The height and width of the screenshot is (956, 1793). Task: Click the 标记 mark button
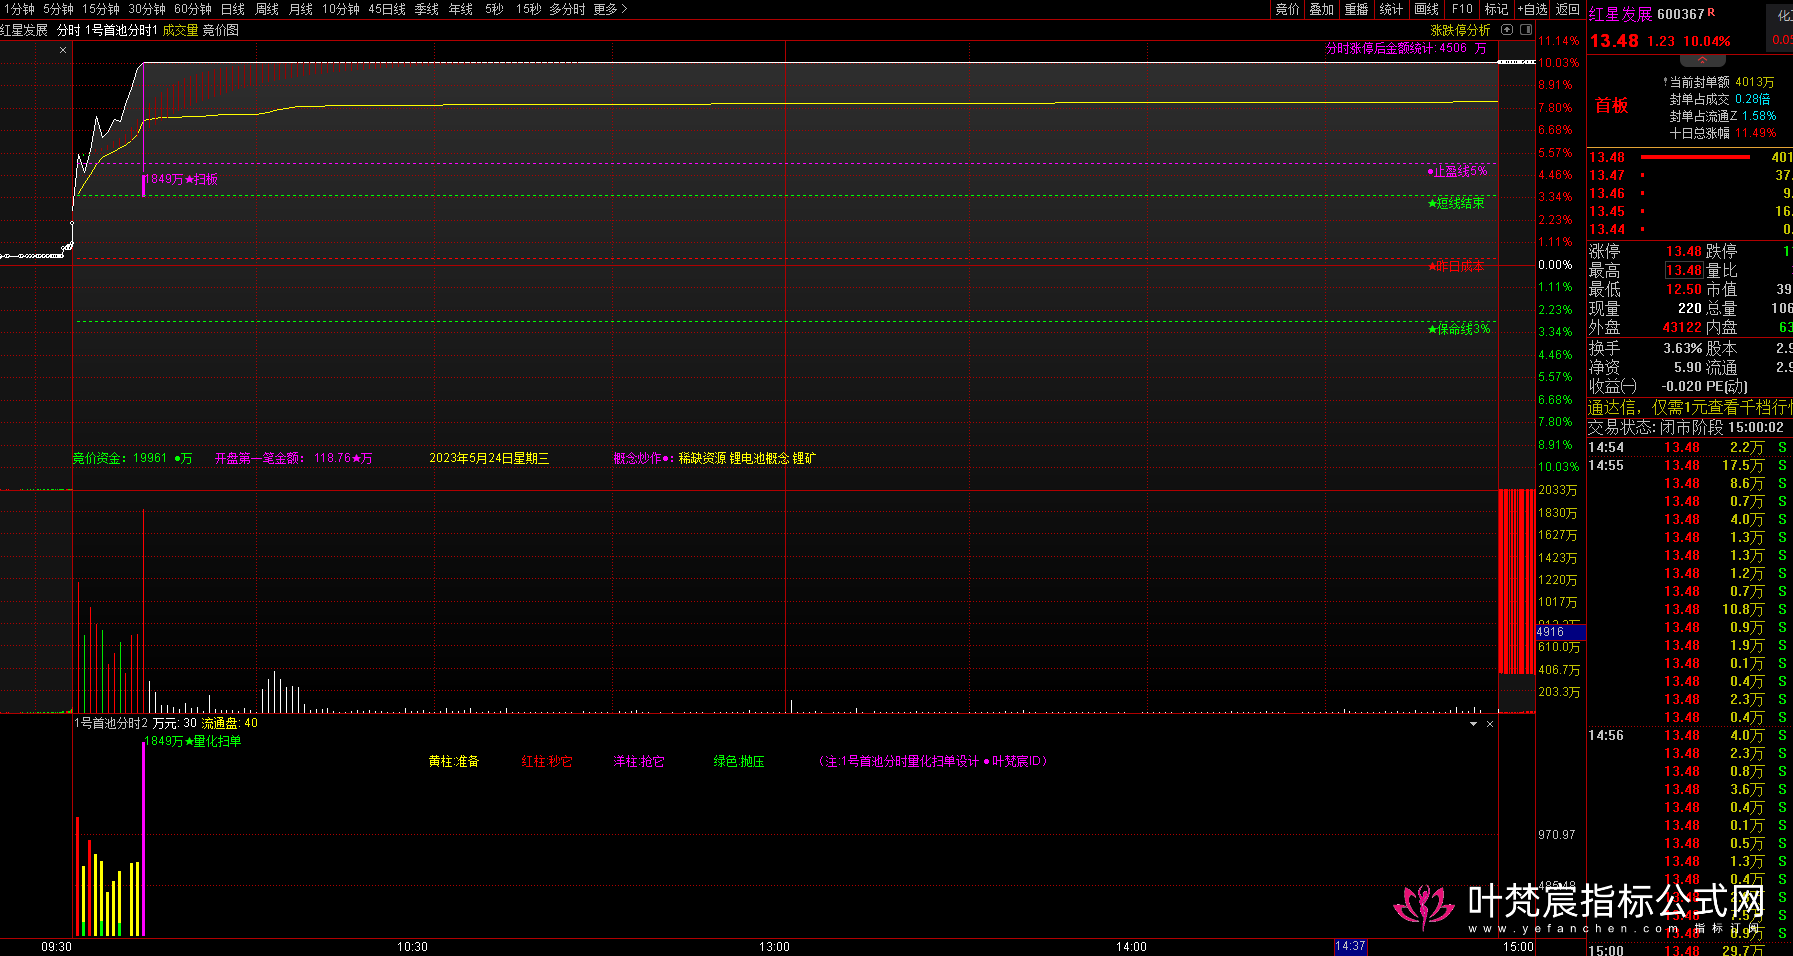point(1496,9)
